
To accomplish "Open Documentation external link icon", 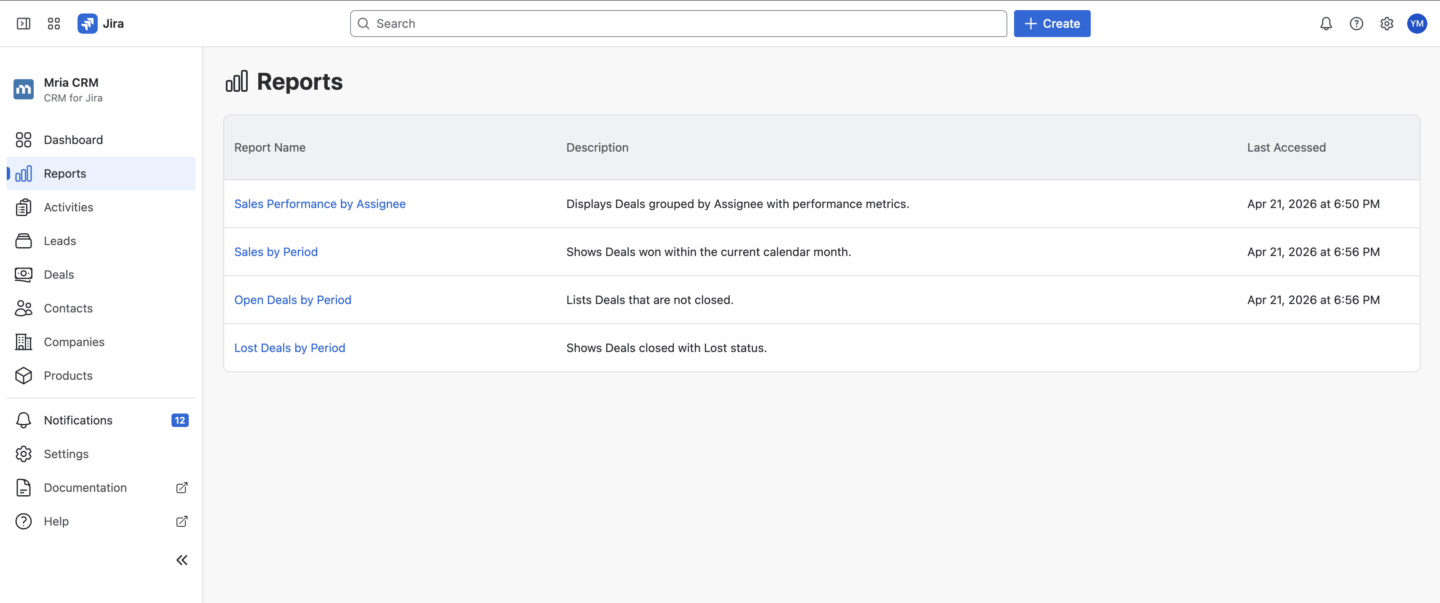I will click(182, 488).
